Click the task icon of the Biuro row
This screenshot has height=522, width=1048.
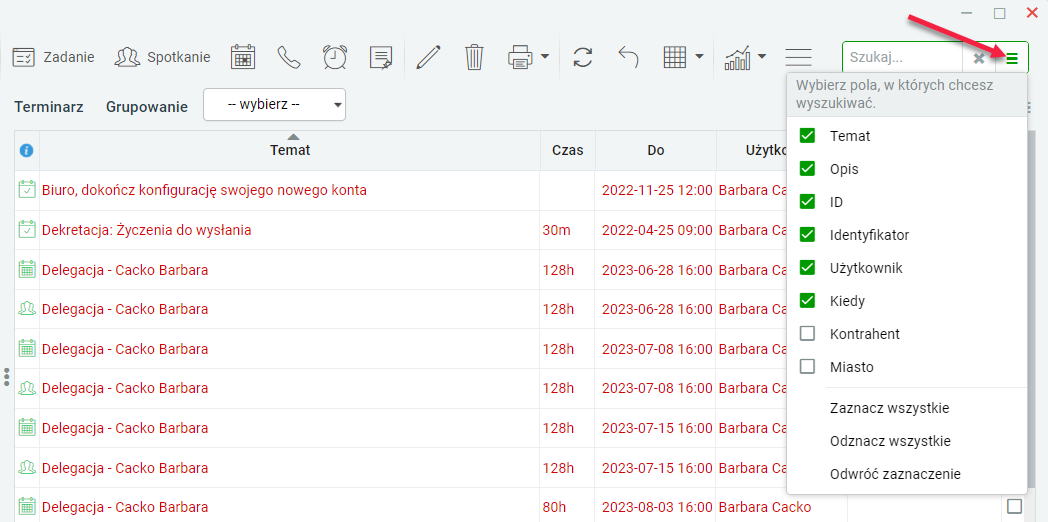point(27,190)
